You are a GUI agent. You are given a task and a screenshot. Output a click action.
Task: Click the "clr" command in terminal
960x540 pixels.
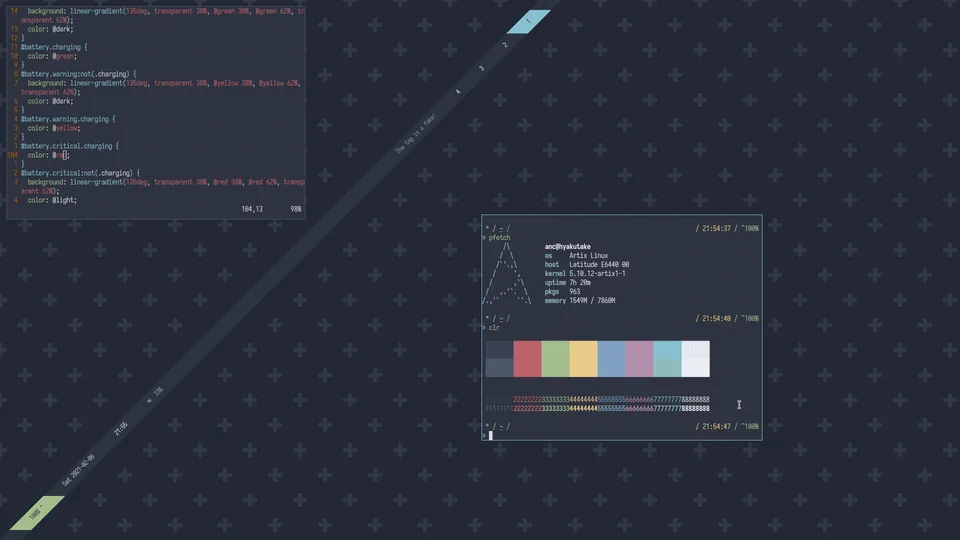[x=494, y=328]
